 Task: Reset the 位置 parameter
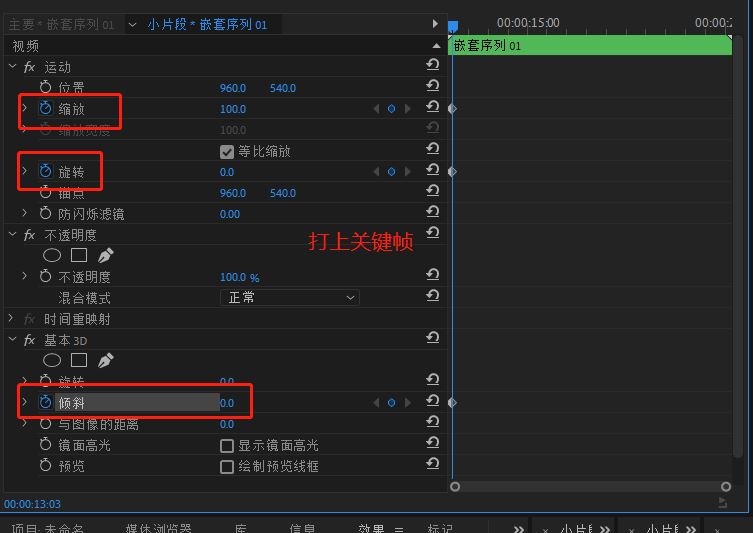[x=433, y=86]
